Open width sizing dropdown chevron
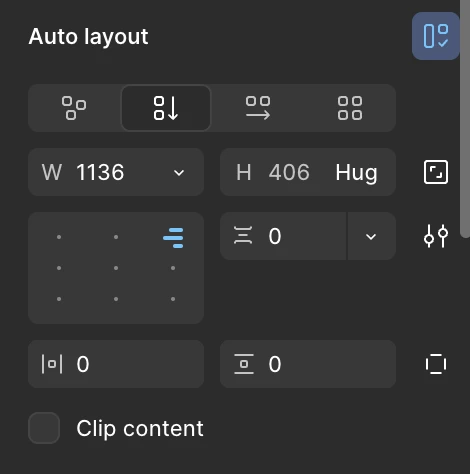470x474 pixels. pyautogui.click(x=179, y=172)
